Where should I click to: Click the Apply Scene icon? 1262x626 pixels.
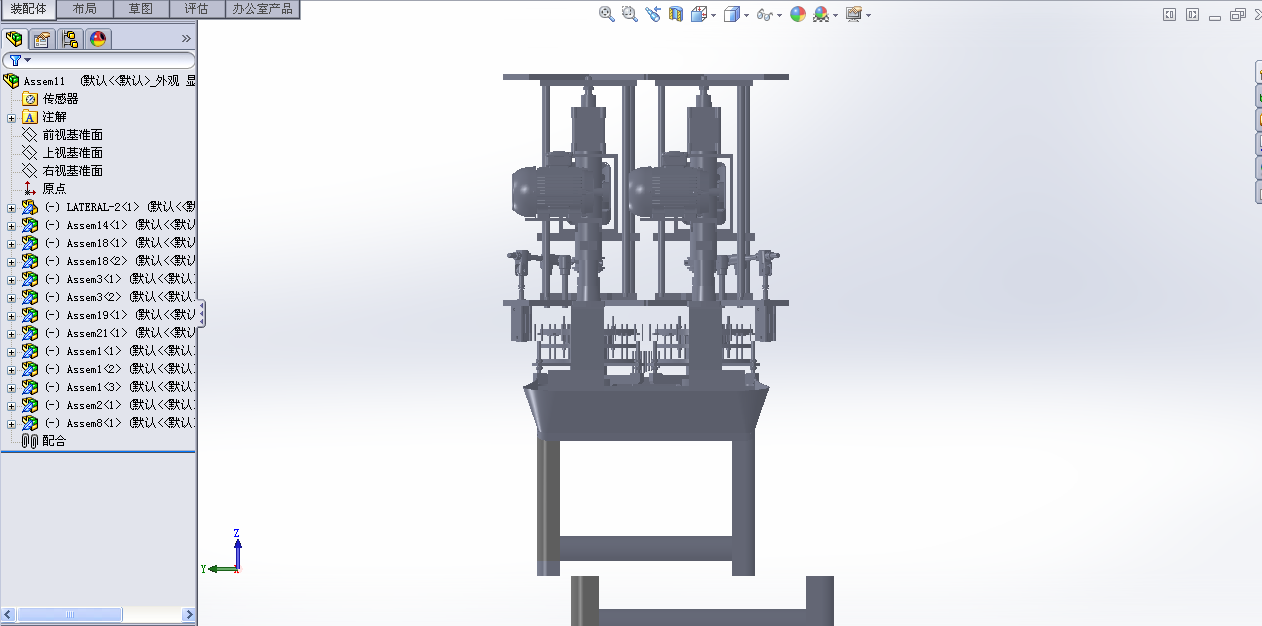[821, 14]
